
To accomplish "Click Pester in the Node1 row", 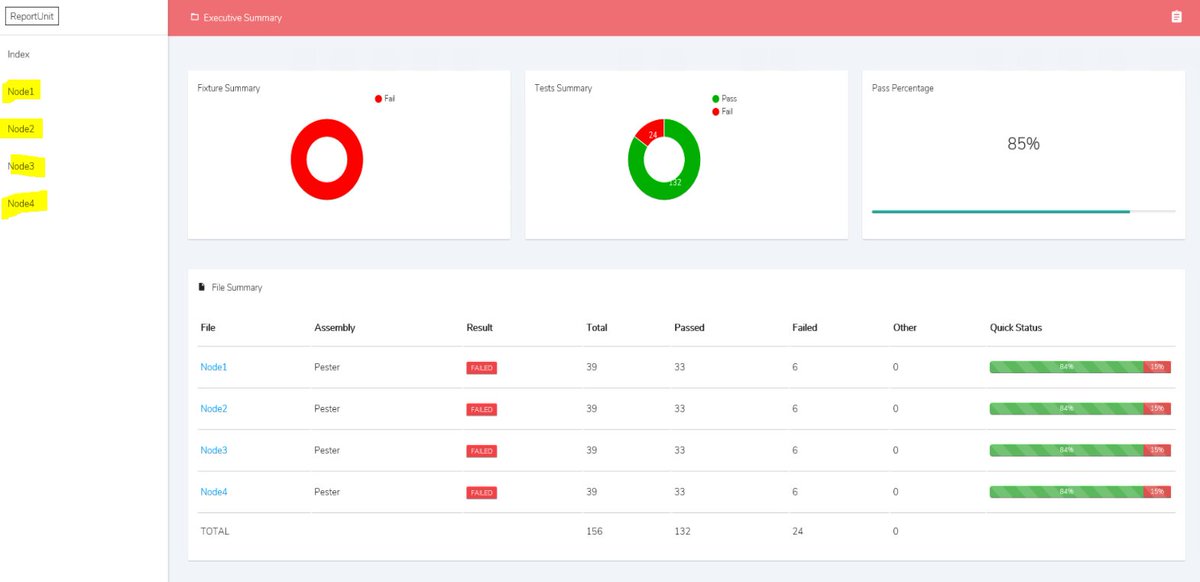I will [327, 367].
